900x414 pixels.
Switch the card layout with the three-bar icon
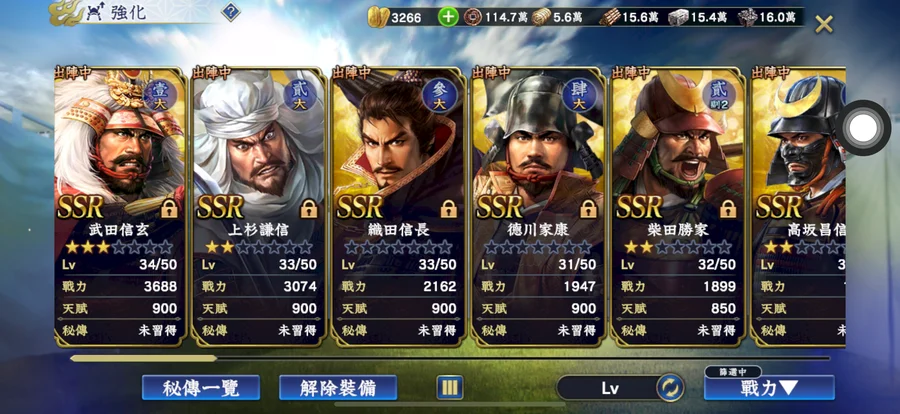tap(449, 388)
